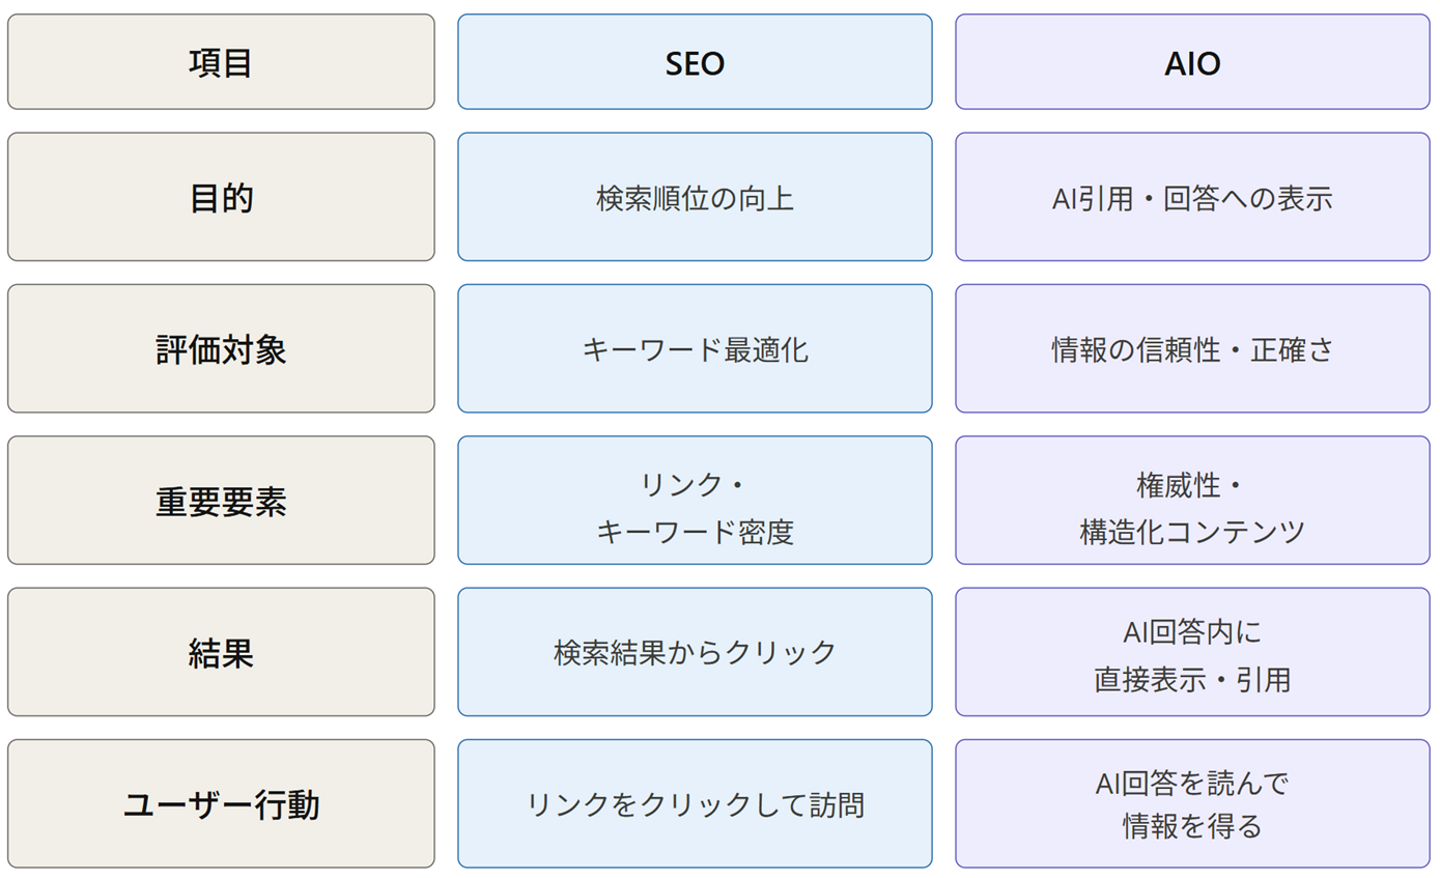This screenshot has height=878, width=1440.
Task: Click the SEO header text
Action: click(695, 63)
